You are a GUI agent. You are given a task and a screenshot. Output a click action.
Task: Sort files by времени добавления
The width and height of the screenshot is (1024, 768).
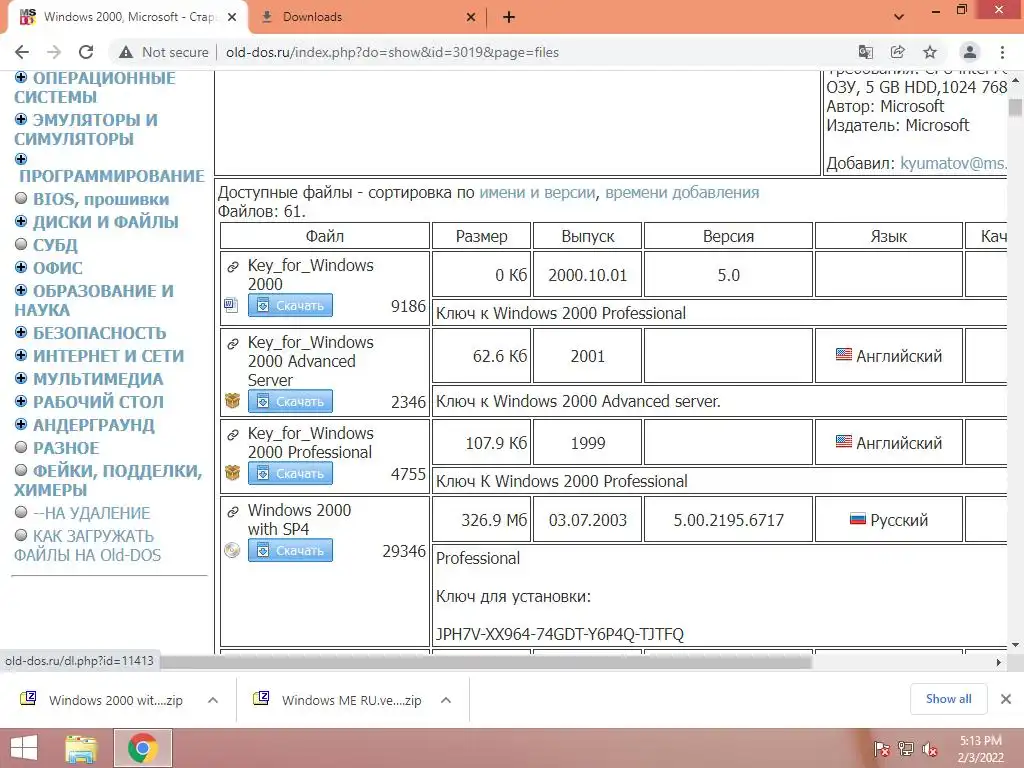(682, 193)
